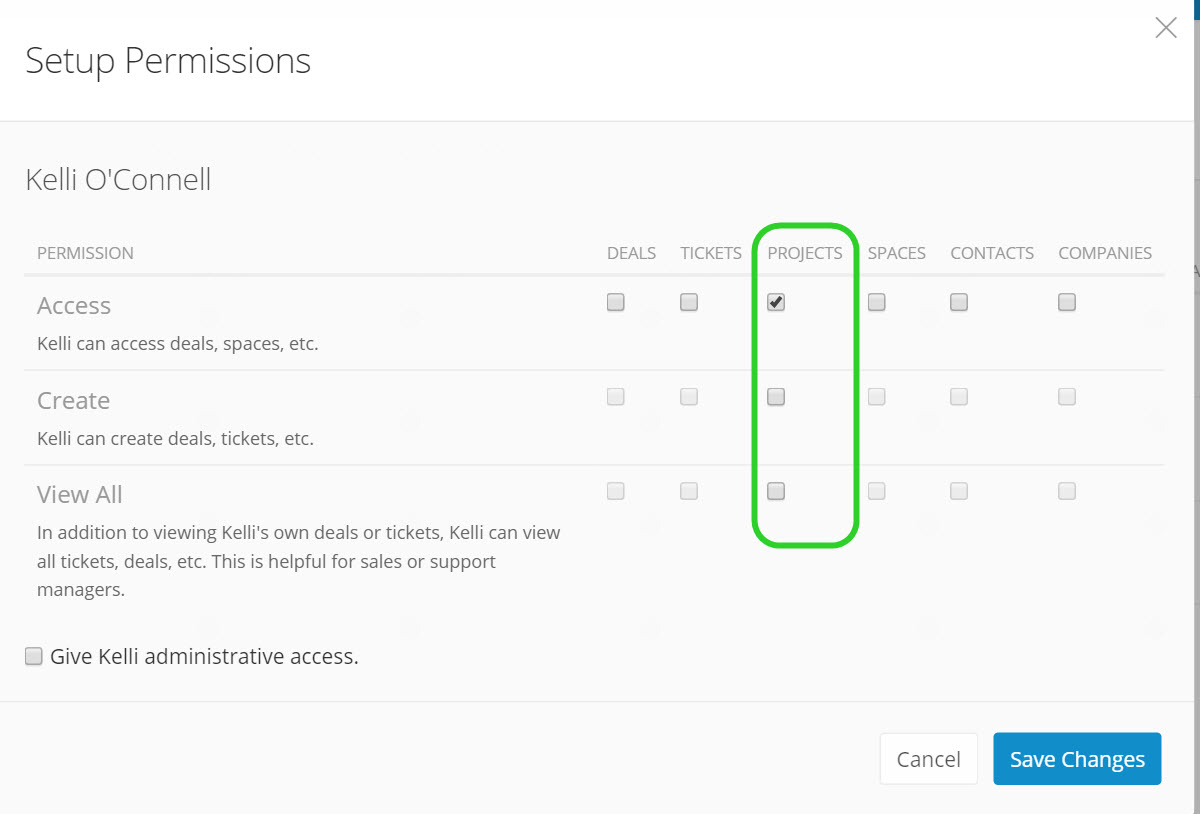
Task: Uncheck Access permission for Projects
Action: coord(776,302)
